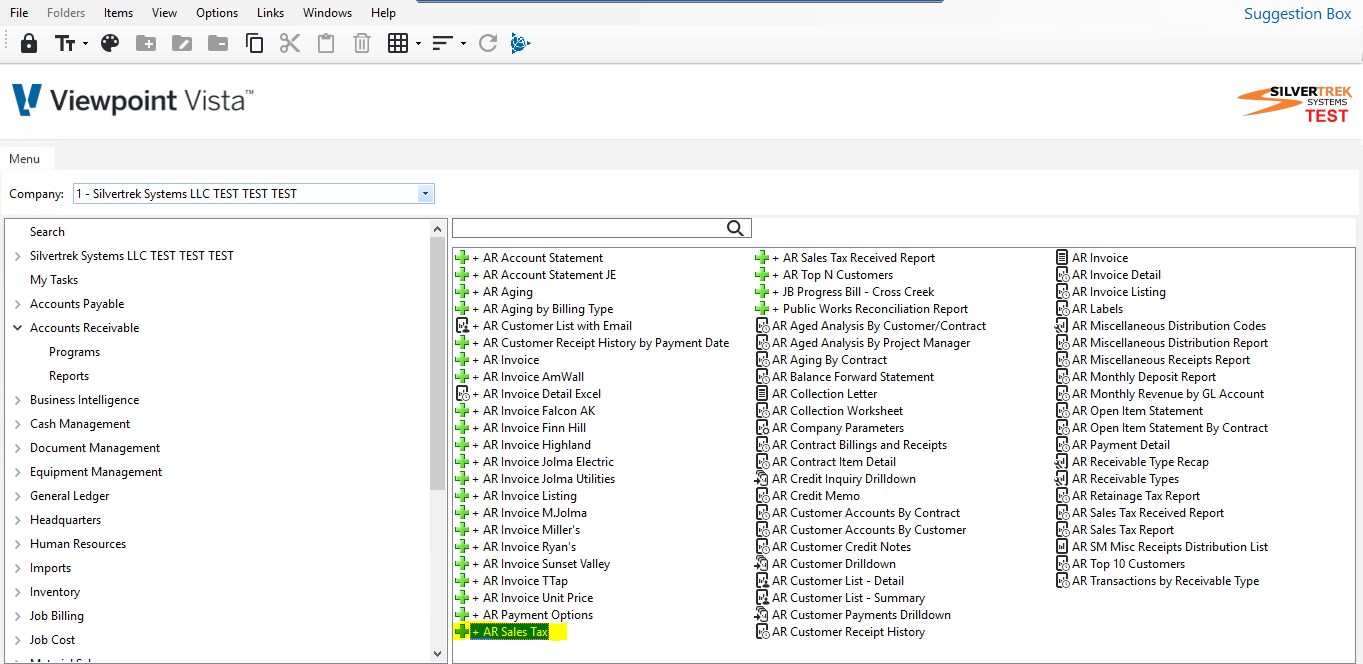Open grid view dropdown arrow
Viewport: 1363px width, 664px height.
pos(418,44)
